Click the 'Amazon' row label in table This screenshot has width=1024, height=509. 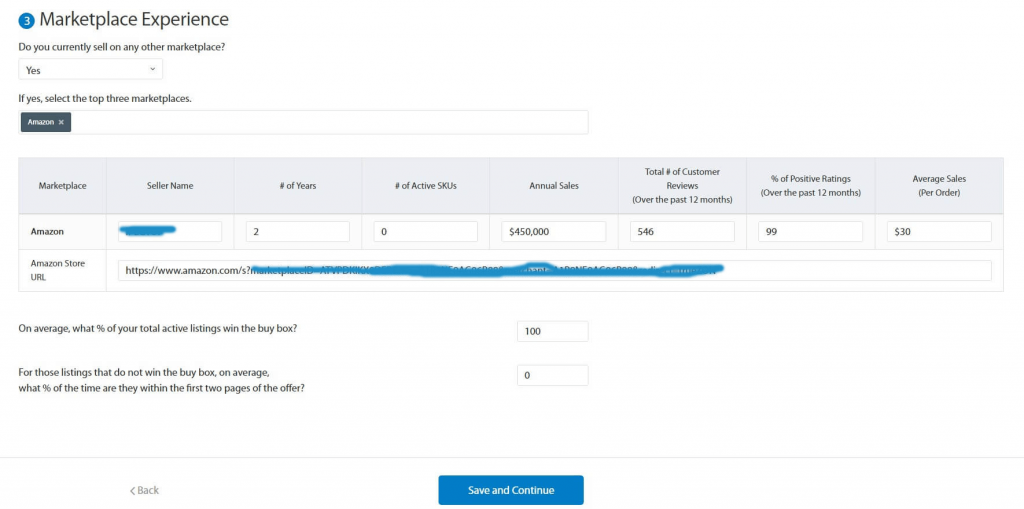[46, 231]
